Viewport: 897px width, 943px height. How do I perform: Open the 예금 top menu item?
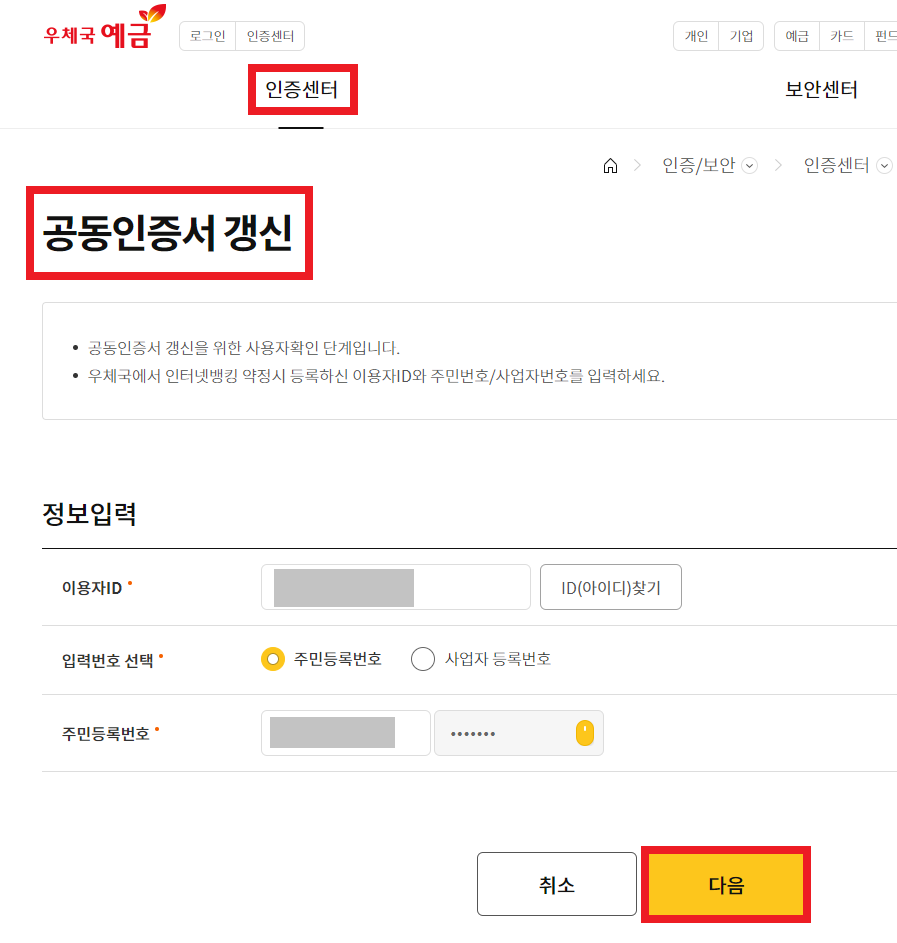tap(797, 36)
